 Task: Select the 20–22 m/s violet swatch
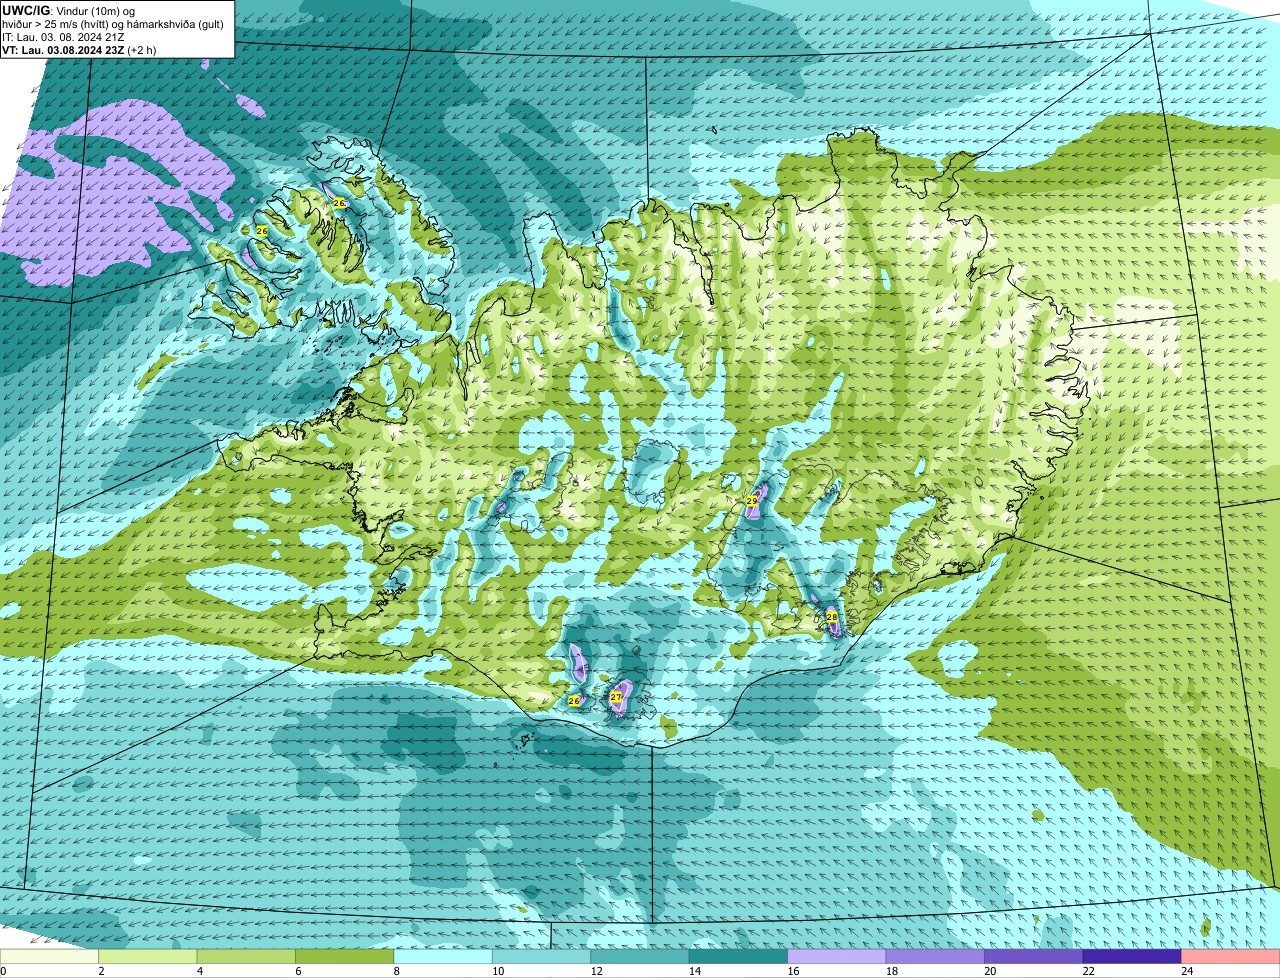pyautogui.click(x=1034, y=956)
